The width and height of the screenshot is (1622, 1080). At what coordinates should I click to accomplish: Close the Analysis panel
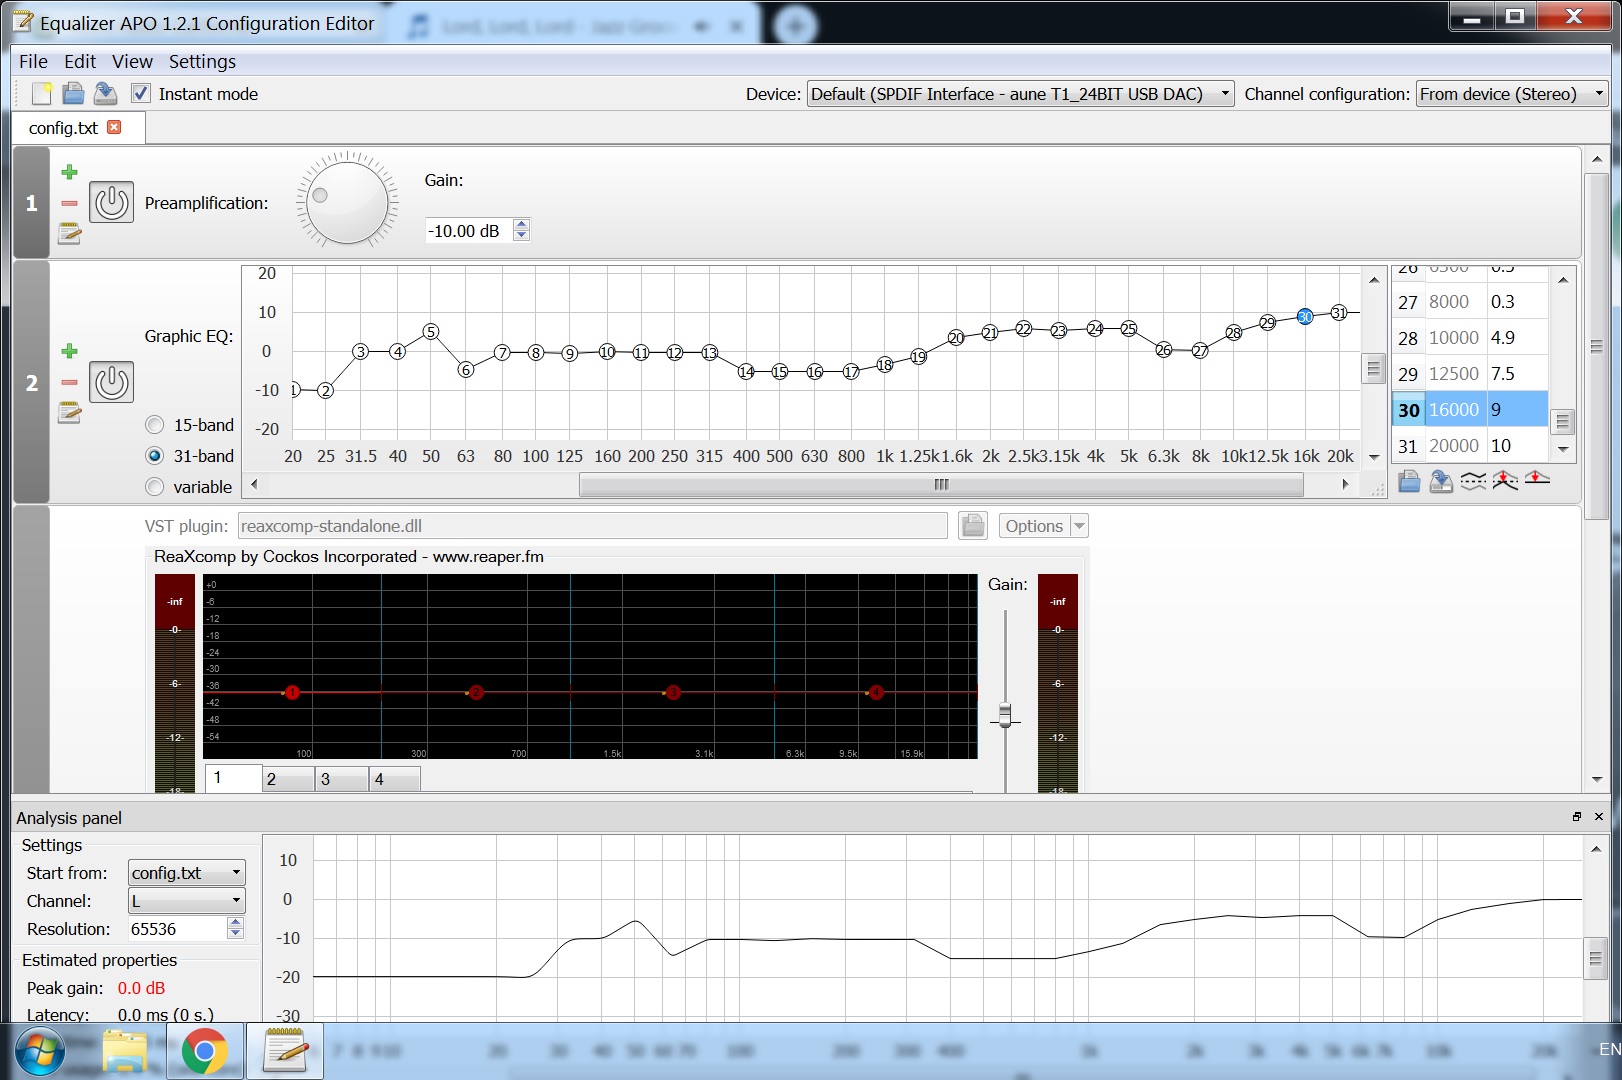point(1599,817)
